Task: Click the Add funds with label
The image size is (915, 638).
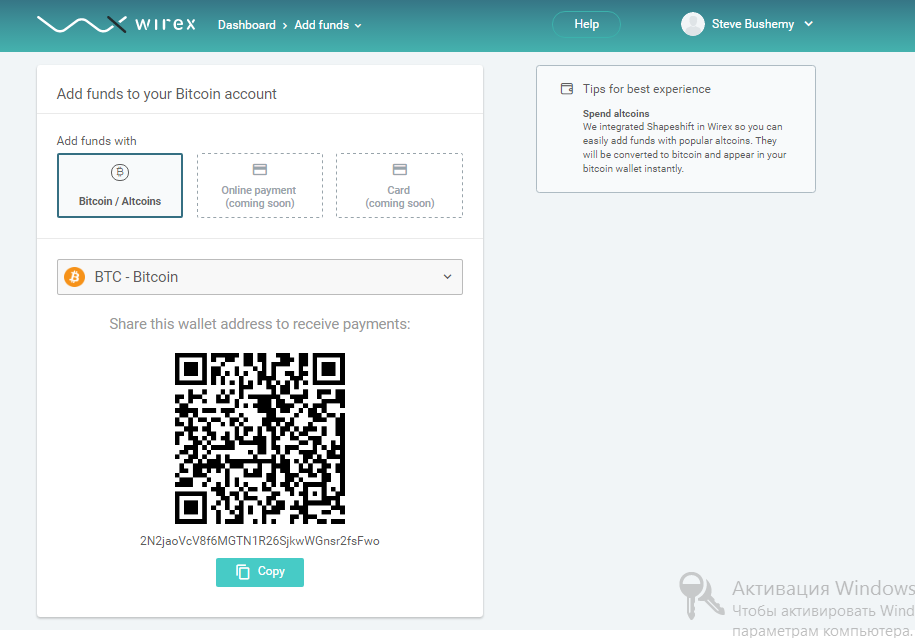Action: (x=96, y=141)
